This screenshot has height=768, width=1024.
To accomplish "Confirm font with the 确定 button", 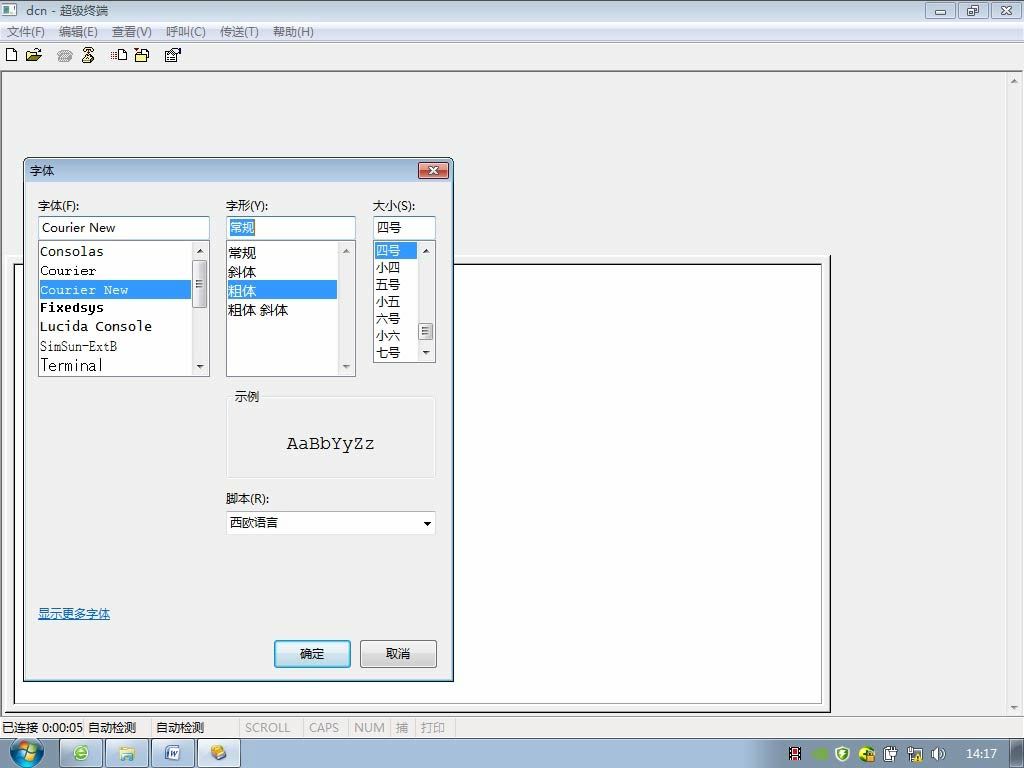I will coord(312,654).
